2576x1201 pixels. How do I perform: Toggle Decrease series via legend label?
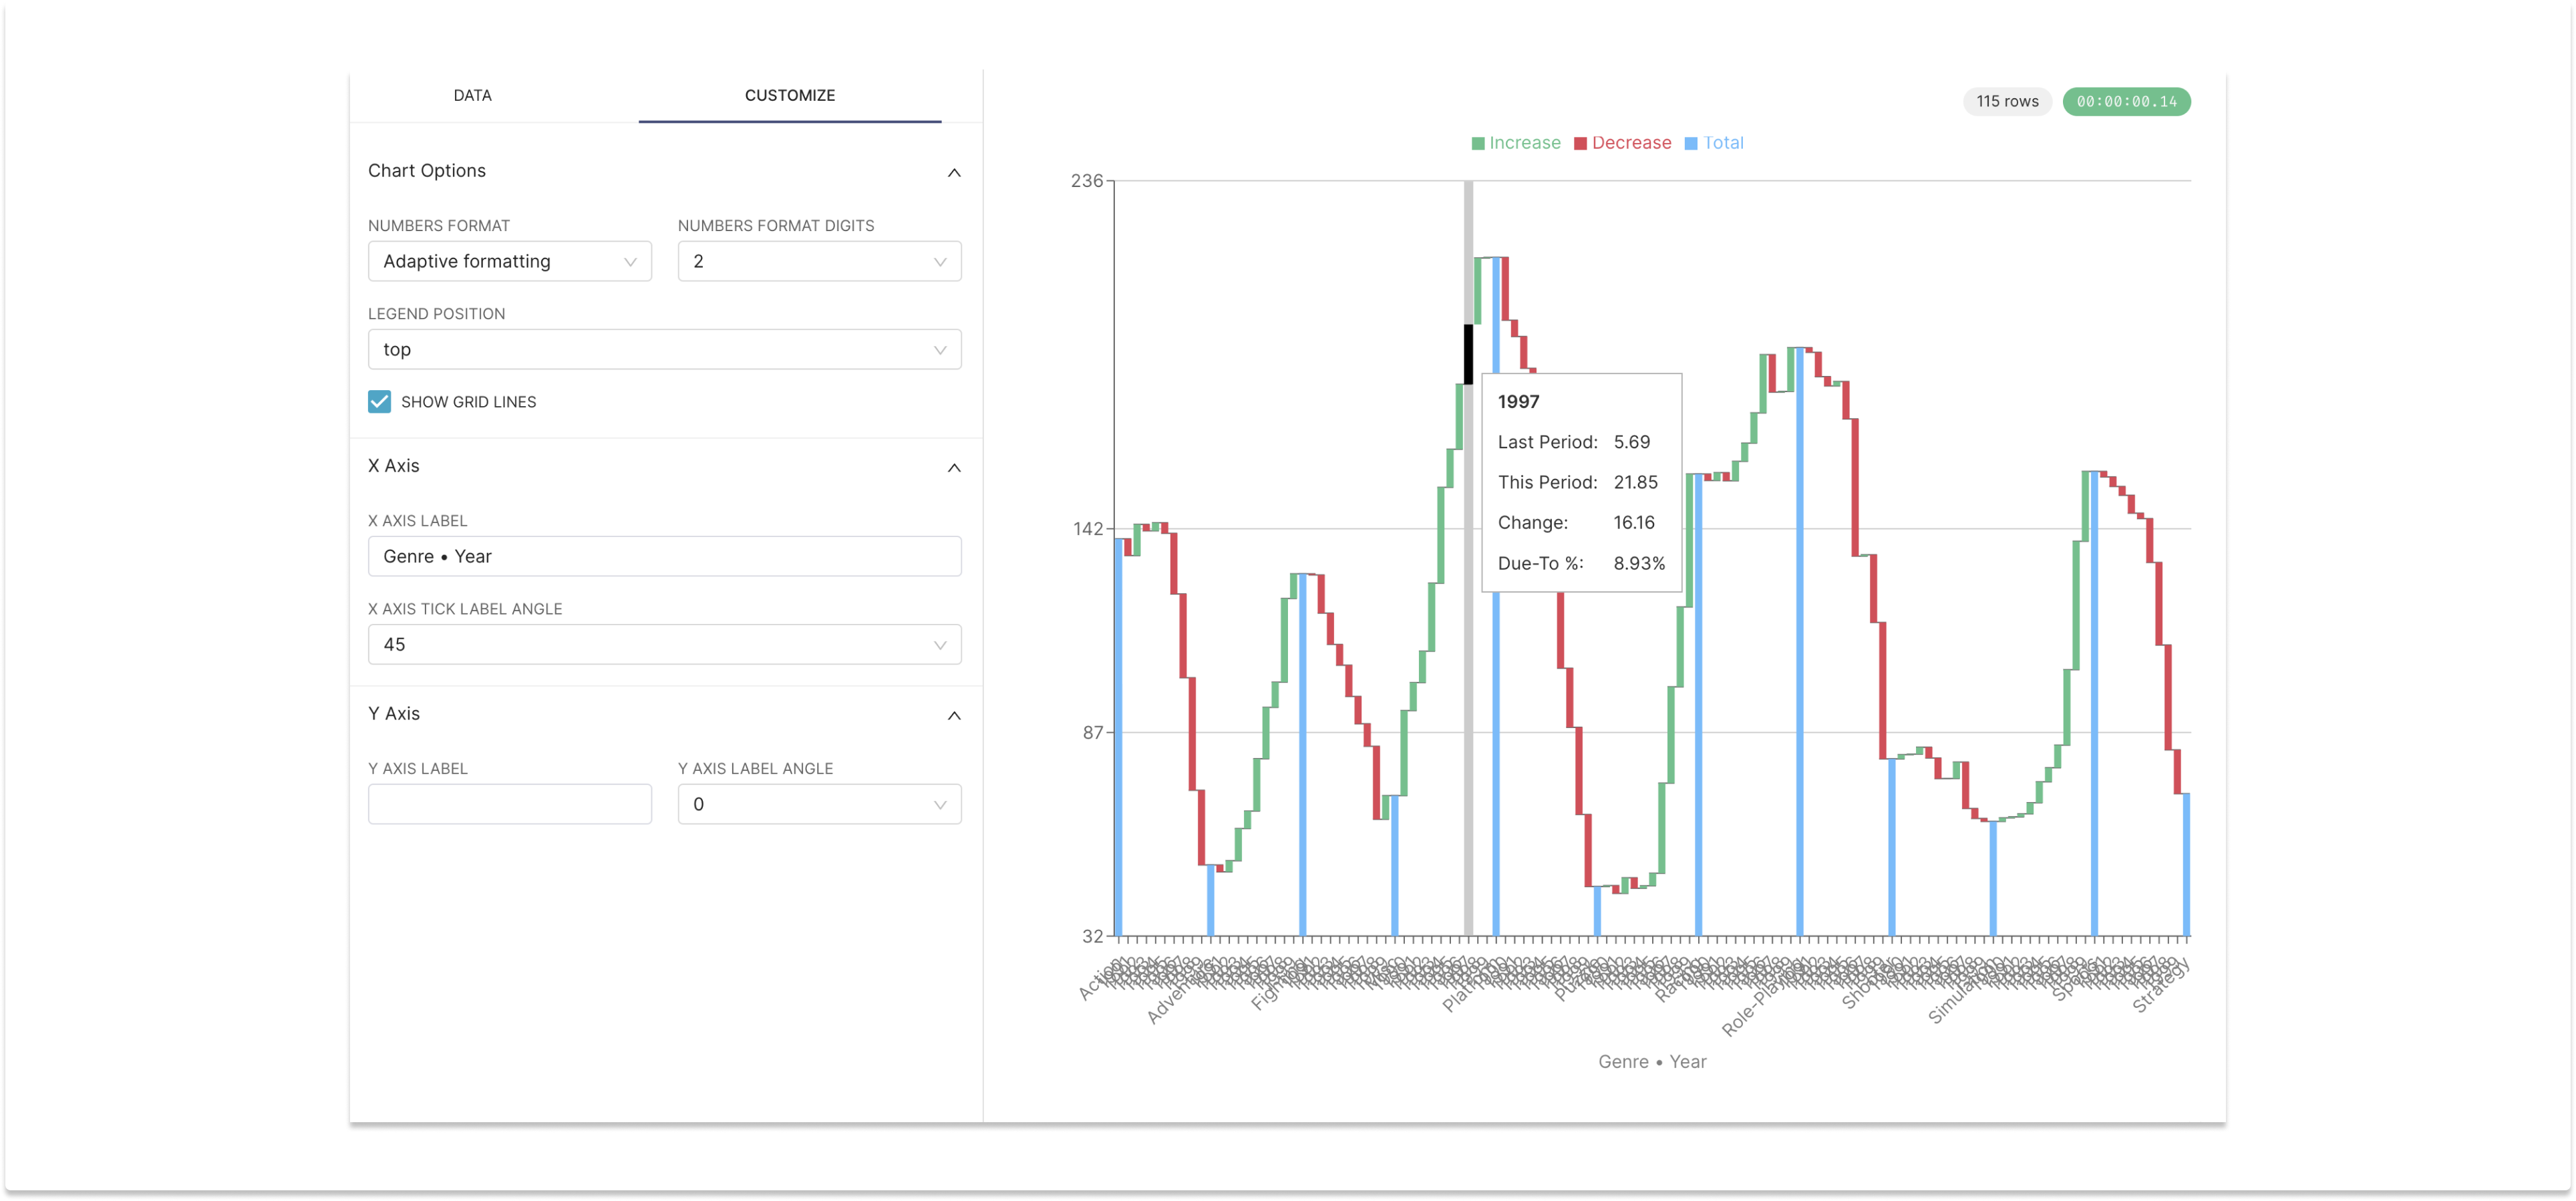point(1631,143)
